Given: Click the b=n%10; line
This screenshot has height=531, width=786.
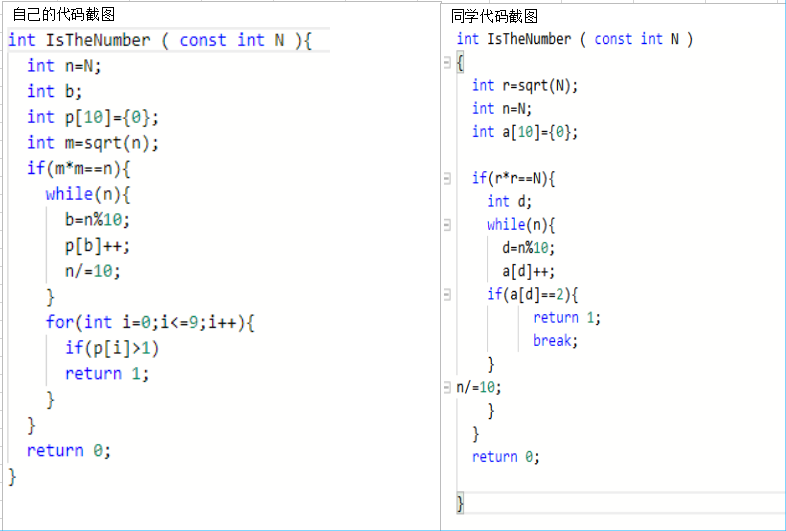Looking at the screenshot, I should (x=98, y=220).
